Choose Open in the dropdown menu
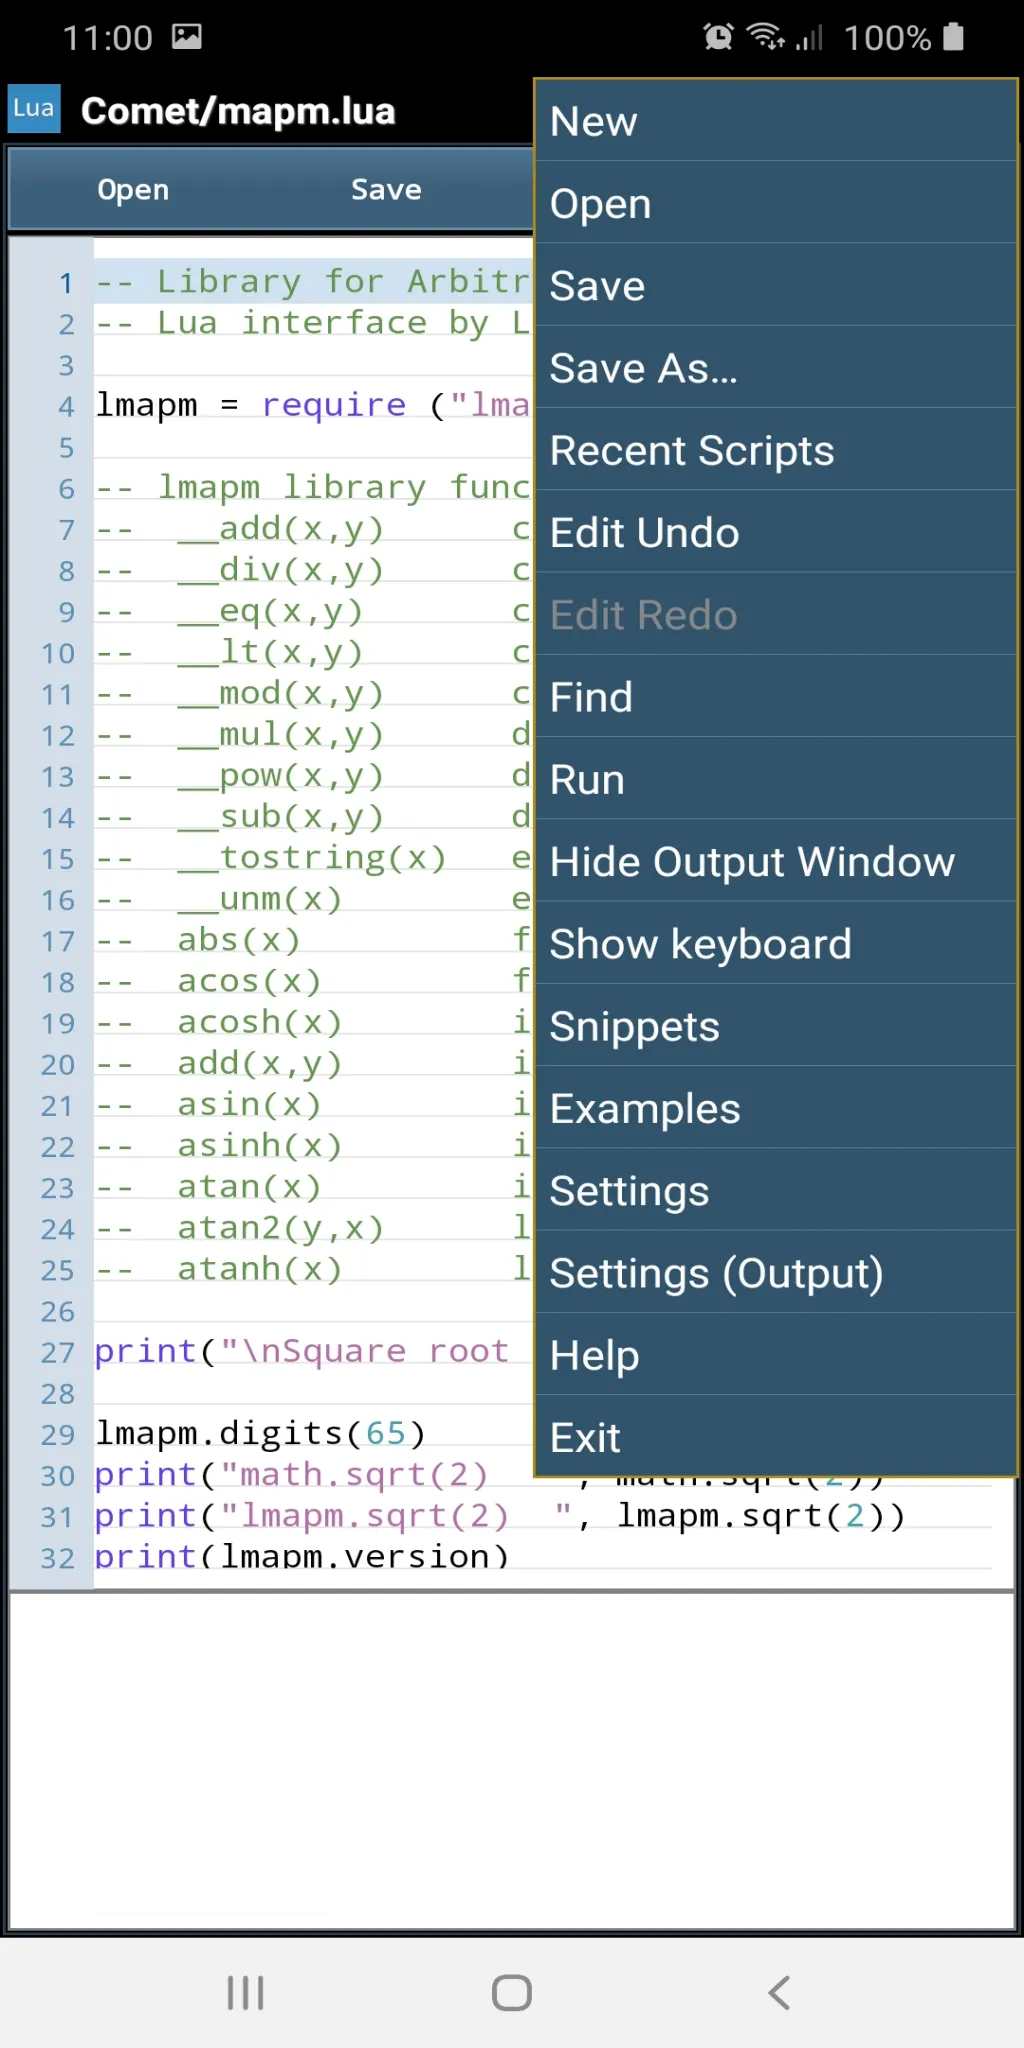 776,203
